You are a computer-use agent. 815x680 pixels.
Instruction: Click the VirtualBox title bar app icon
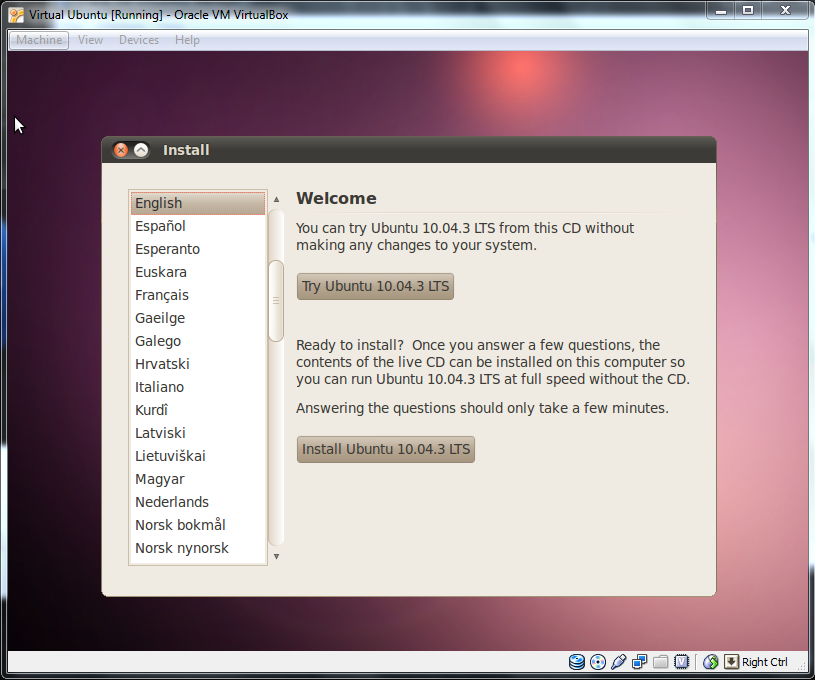(x=16, y=15)
